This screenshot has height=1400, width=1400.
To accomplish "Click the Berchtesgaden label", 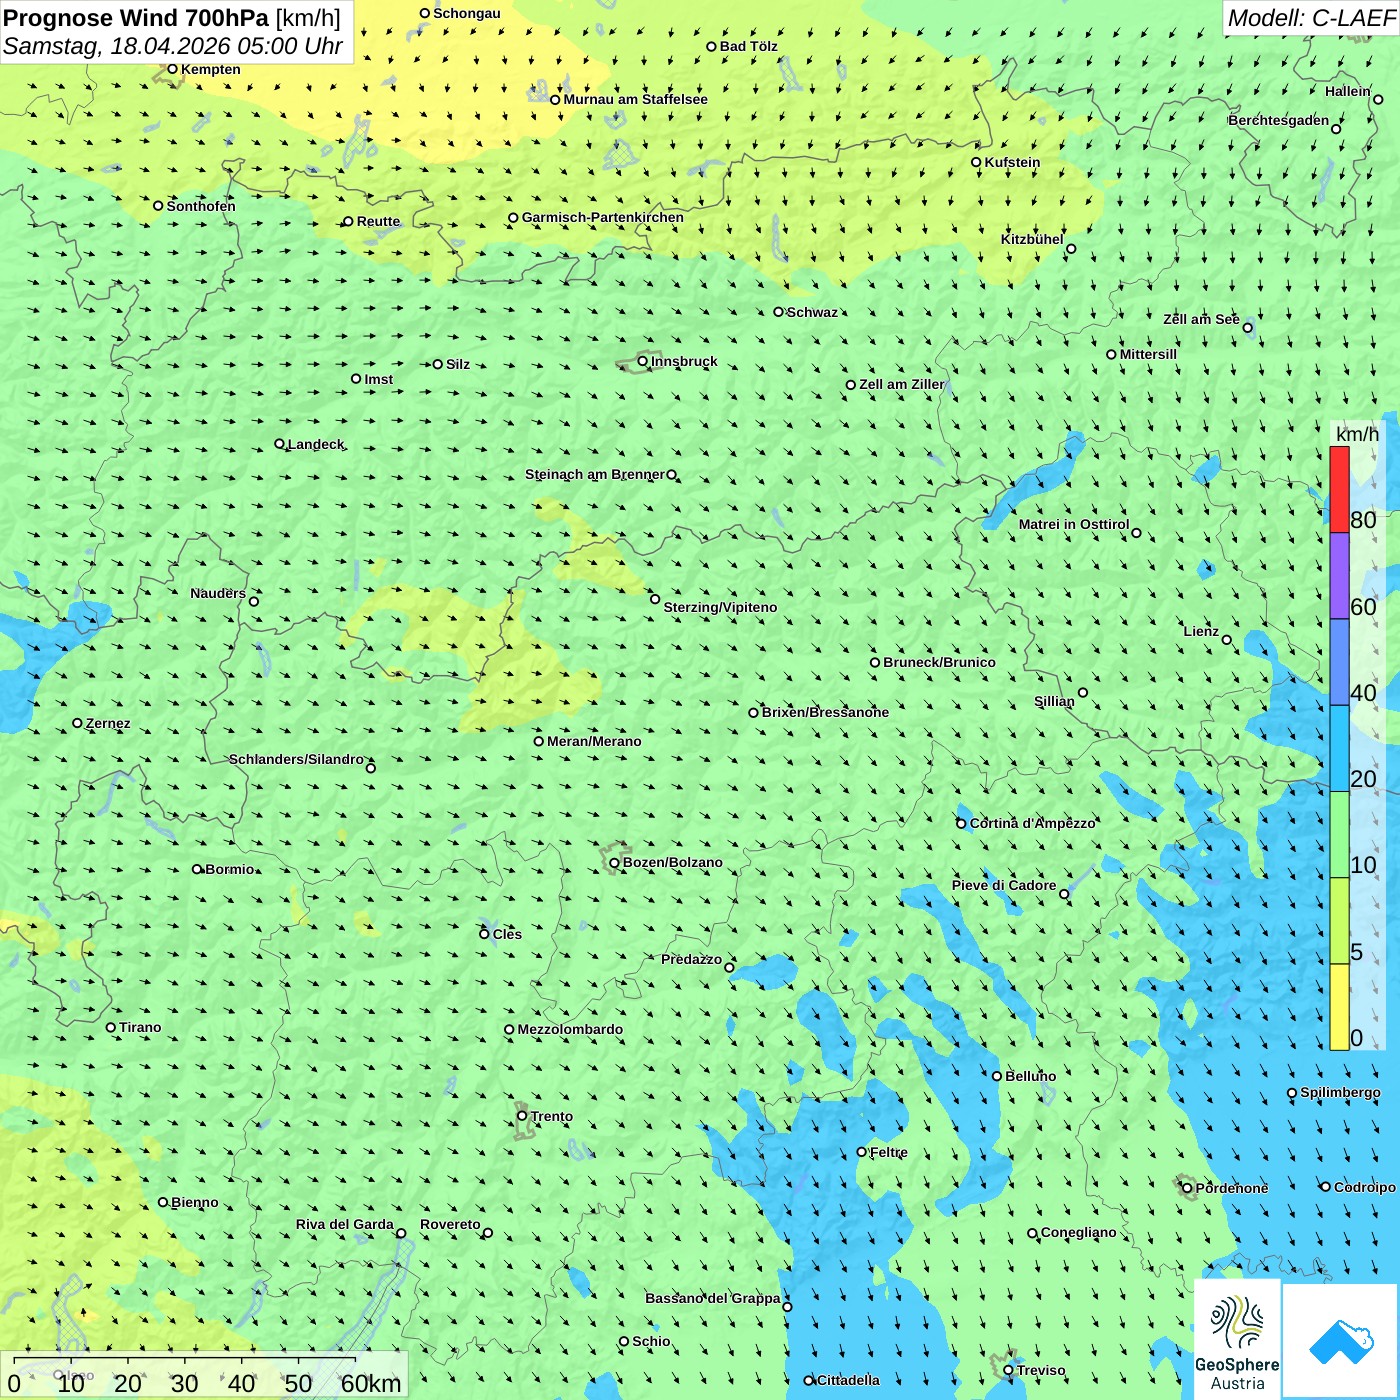I will pyautogui.click(x=1279, y=120).
